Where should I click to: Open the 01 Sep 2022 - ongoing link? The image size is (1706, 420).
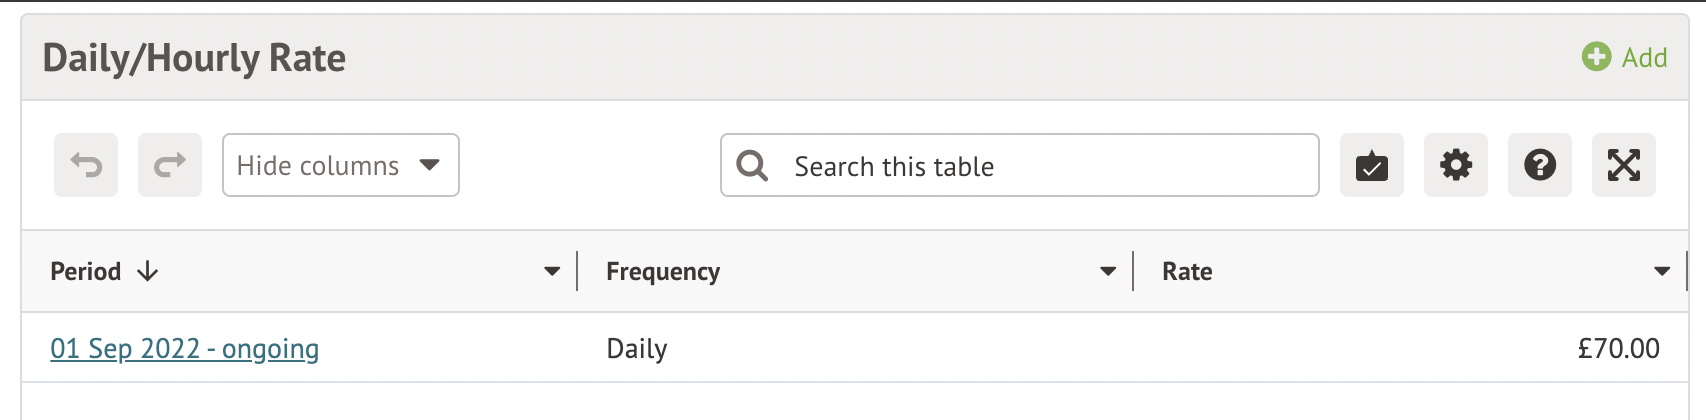[185, 349]
